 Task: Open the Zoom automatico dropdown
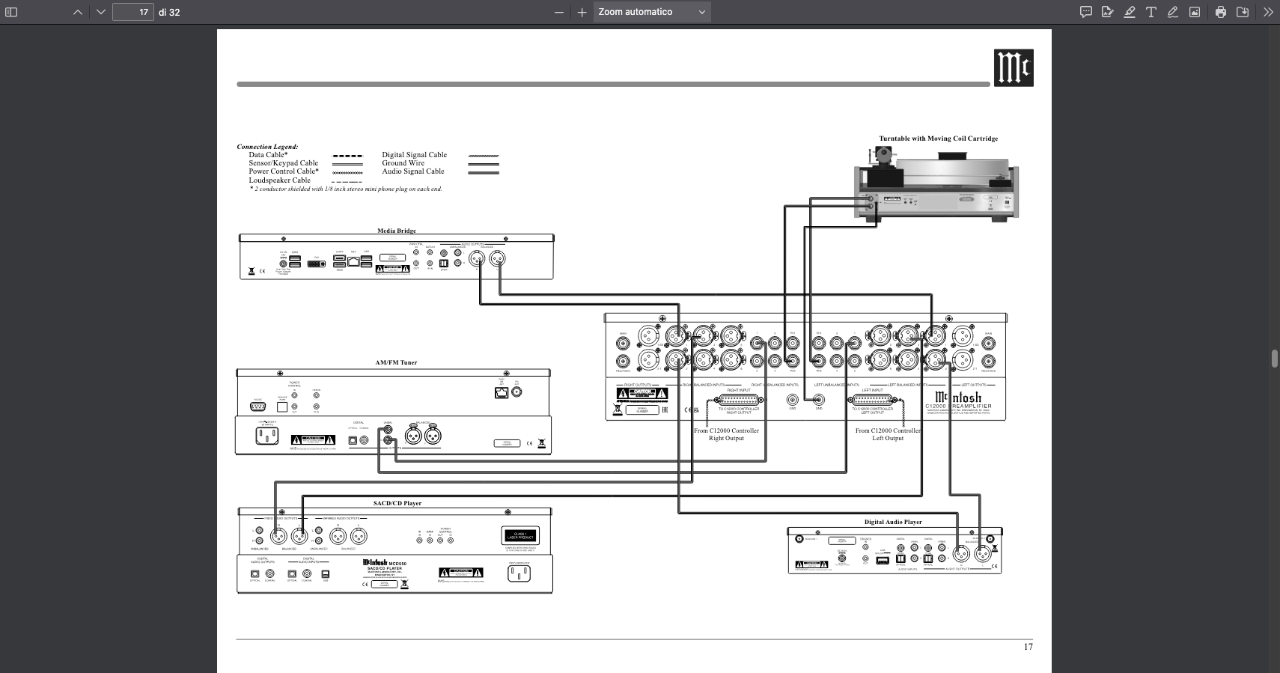pyautogui.click(x=652, y=12)
